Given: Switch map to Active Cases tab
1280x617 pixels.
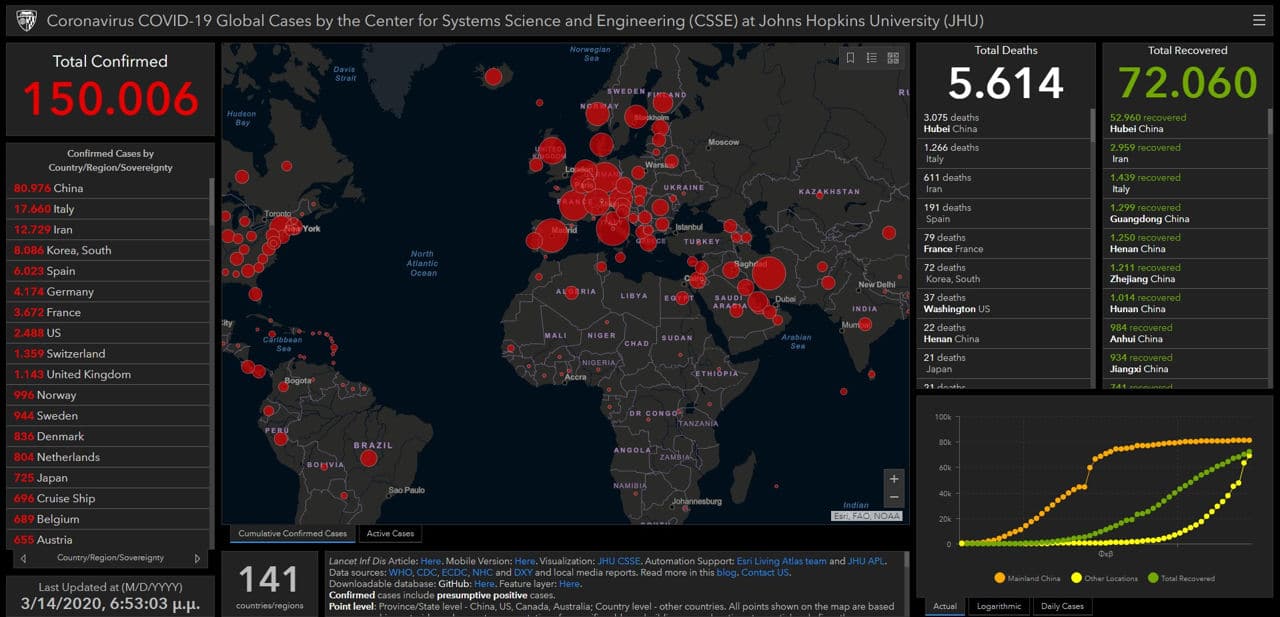Looking at the screenshot, I should [x=390, y=533].
